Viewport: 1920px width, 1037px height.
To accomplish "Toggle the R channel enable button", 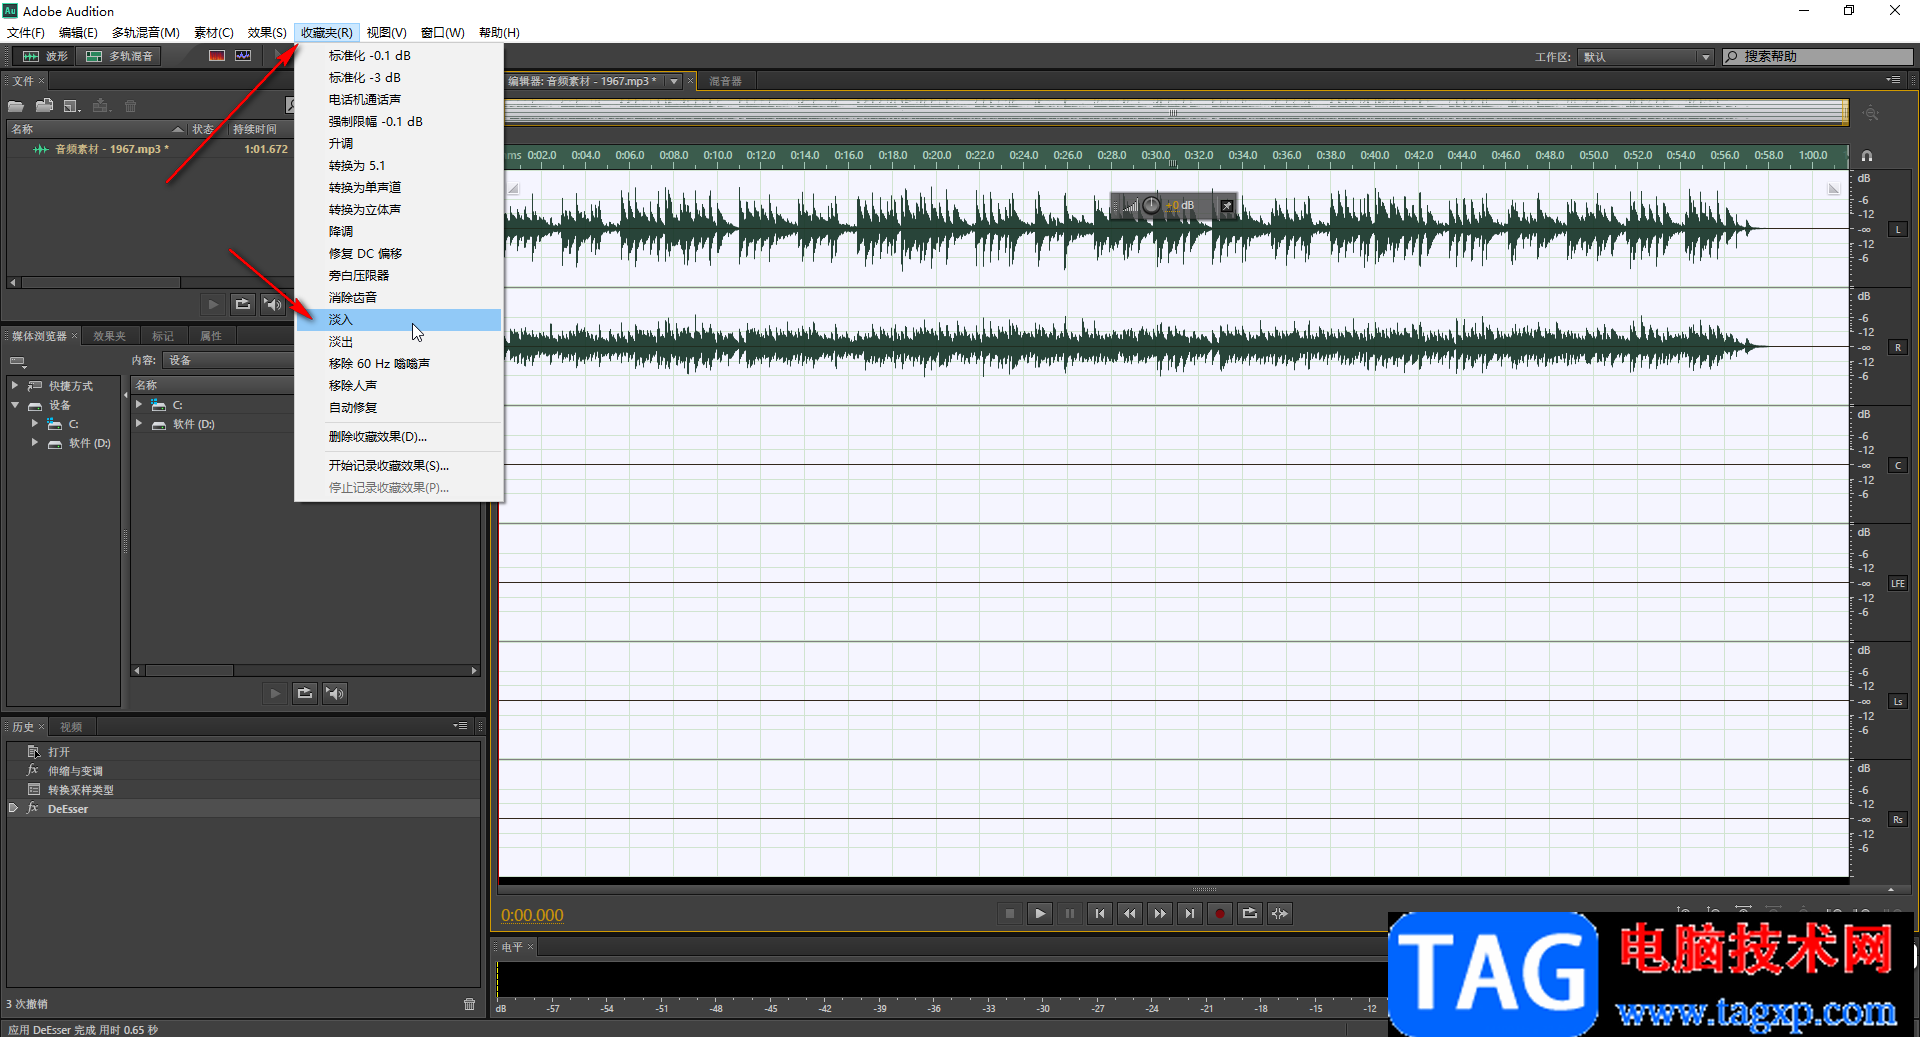I will tap(1898, 348).
